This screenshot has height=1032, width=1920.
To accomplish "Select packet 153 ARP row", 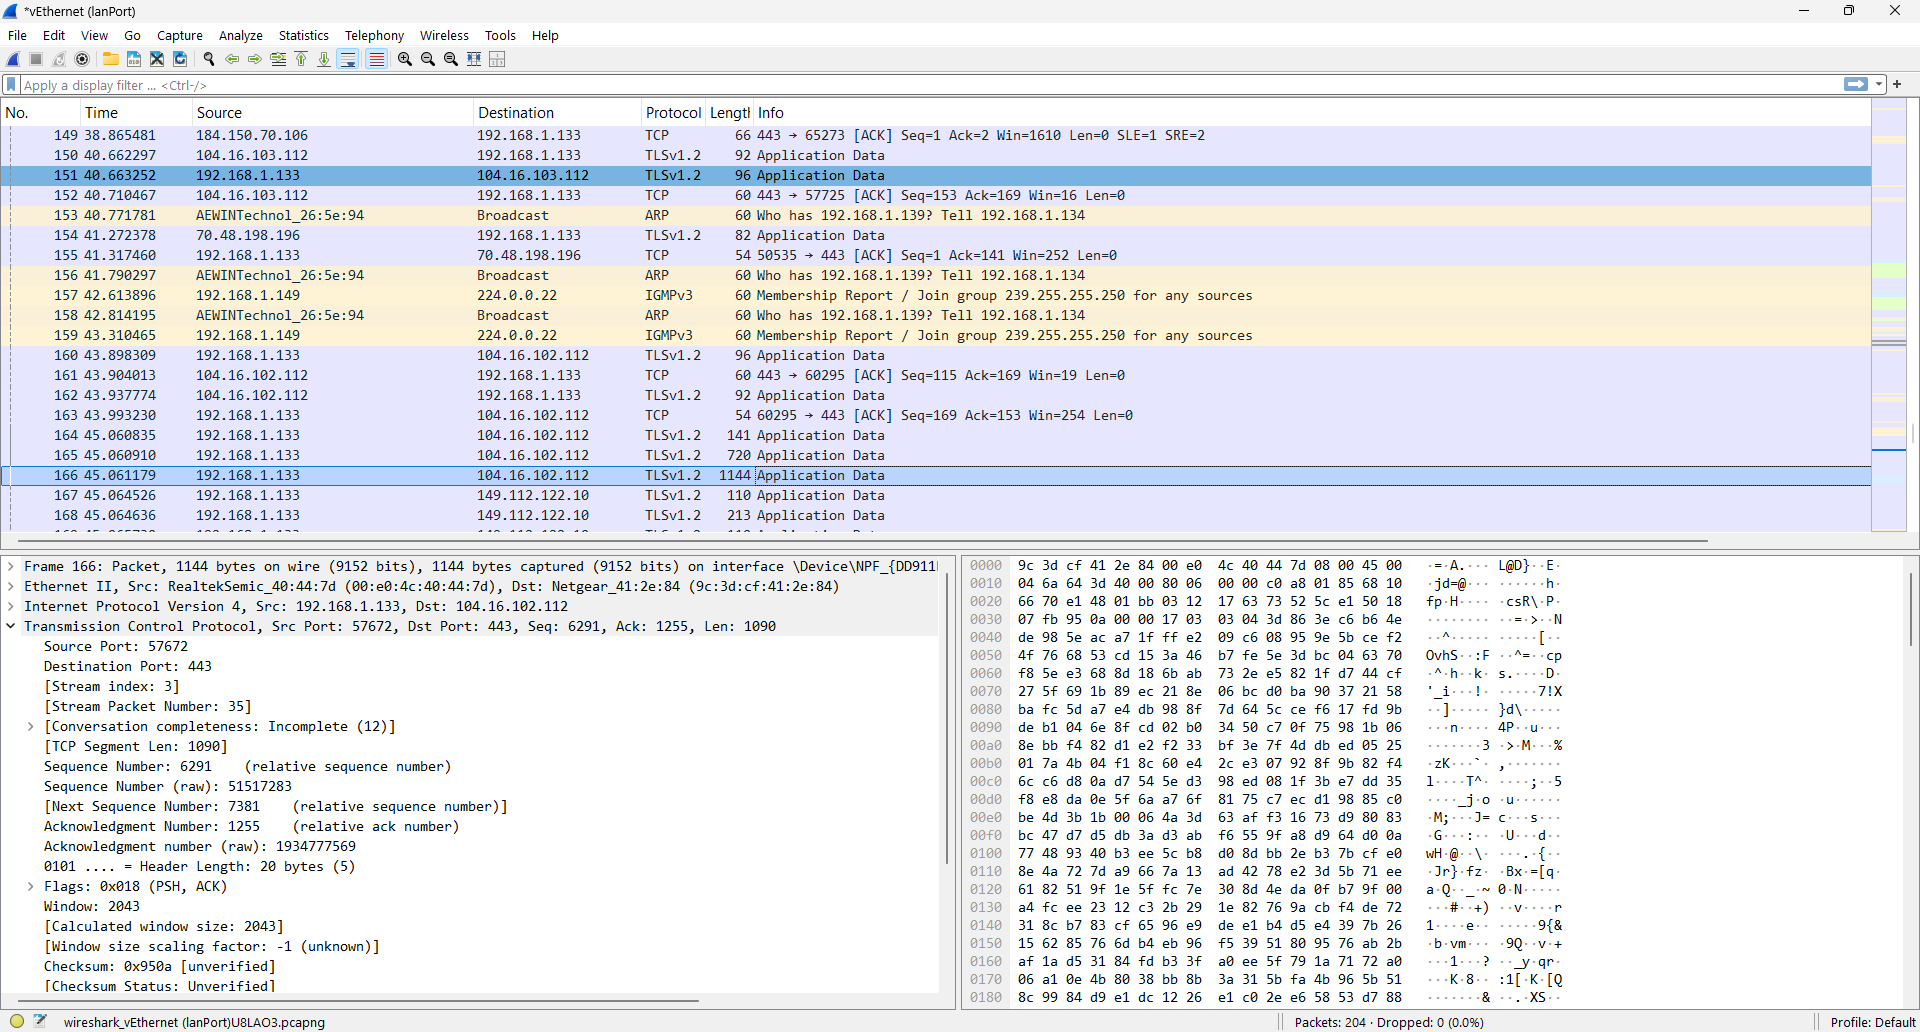I will pos(935,215).
